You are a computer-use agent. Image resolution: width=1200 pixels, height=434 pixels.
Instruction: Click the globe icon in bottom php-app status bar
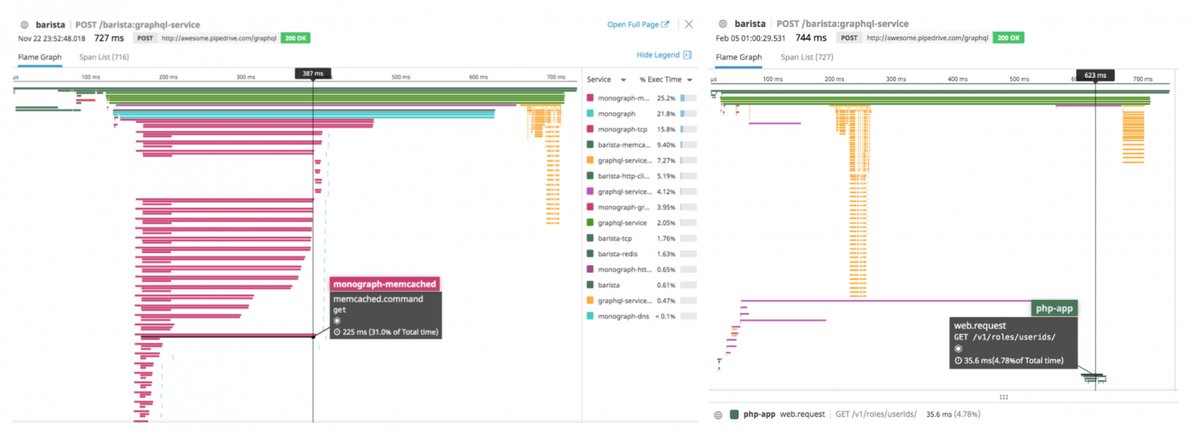[718, 414]
